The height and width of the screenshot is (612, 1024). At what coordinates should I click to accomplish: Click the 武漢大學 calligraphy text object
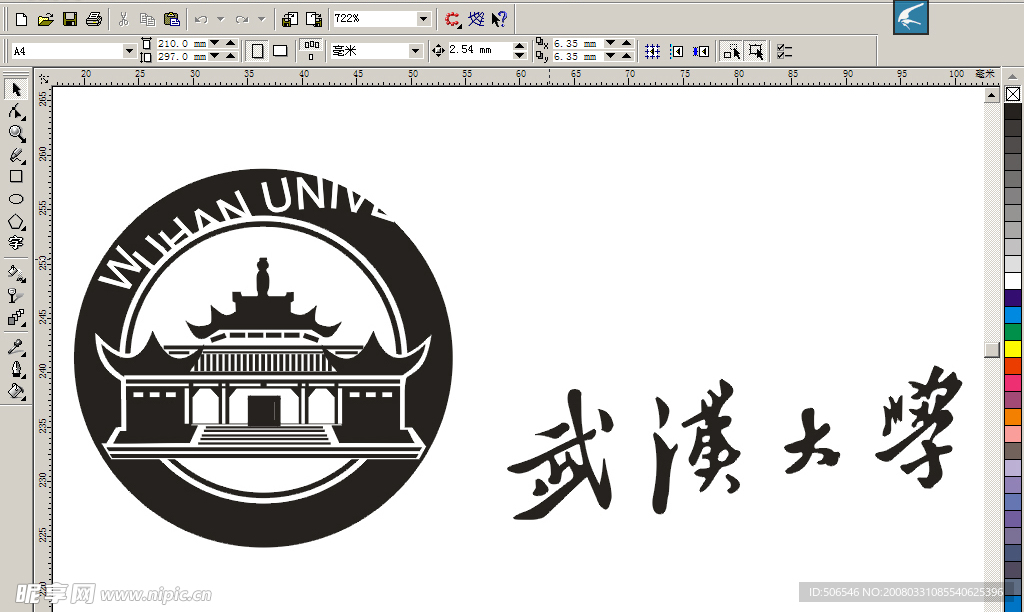tap(734, 443)
